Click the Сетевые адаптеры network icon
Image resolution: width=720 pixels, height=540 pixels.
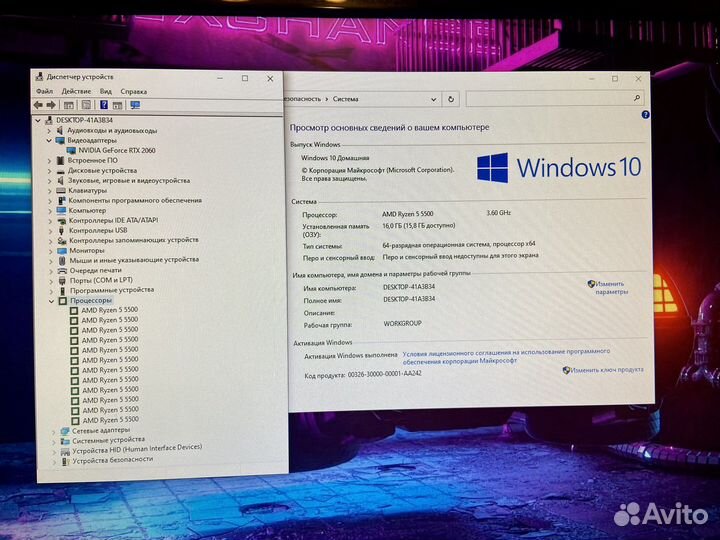click(x=65, y=431)
